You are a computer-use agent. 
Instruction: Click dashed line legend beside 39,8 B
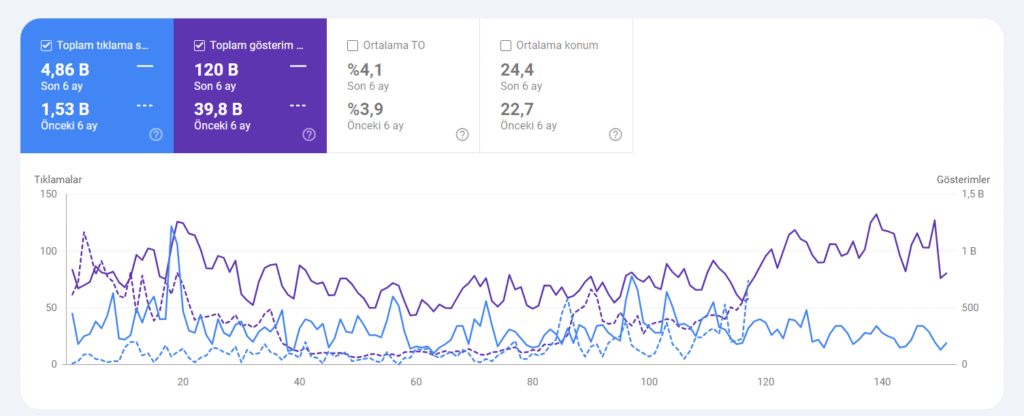pyautogui.click(x=298, y=105)
